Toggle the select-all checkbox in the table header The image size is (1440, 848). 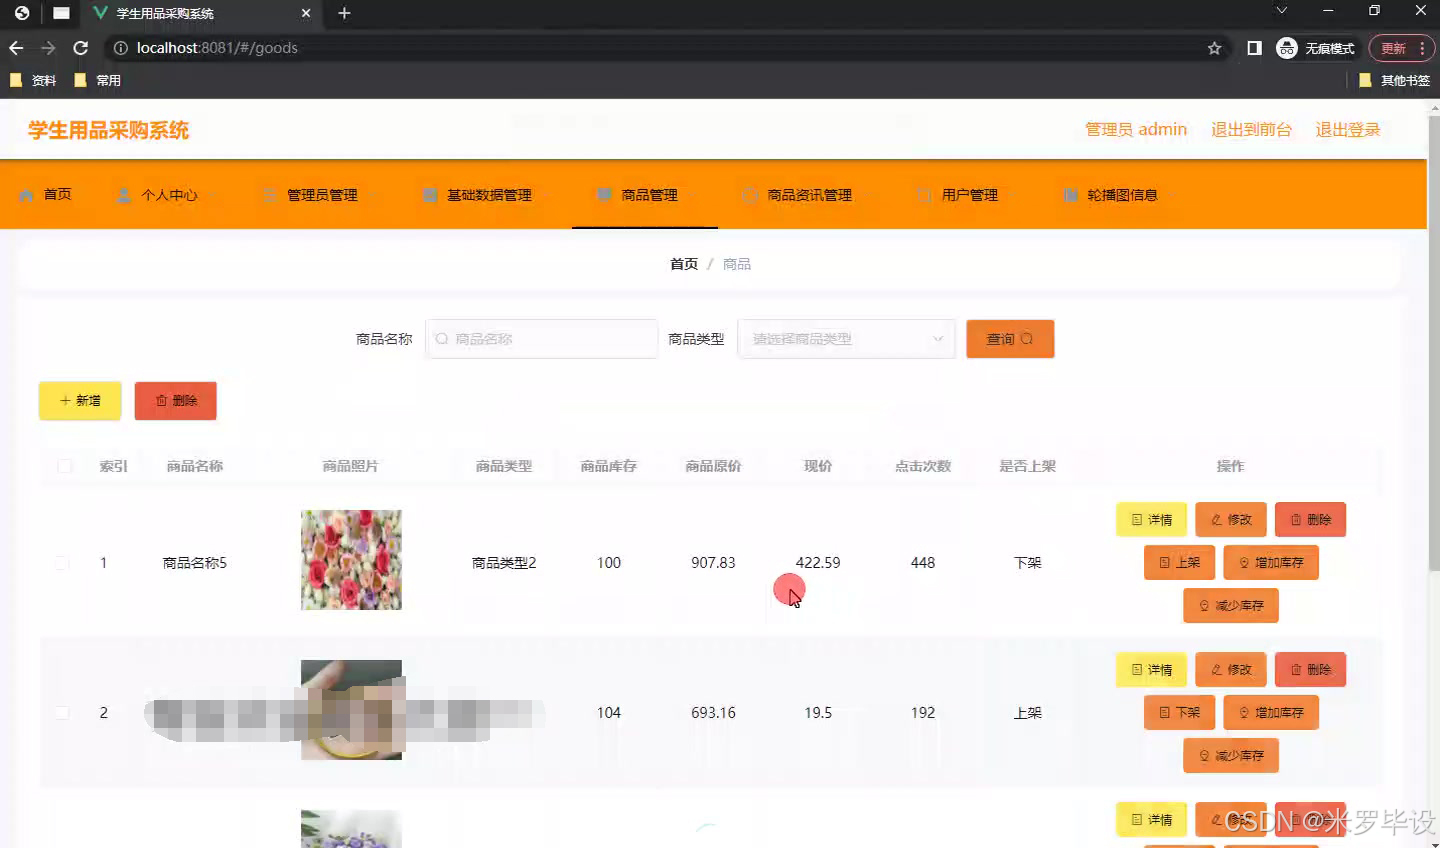click(64, 465)
